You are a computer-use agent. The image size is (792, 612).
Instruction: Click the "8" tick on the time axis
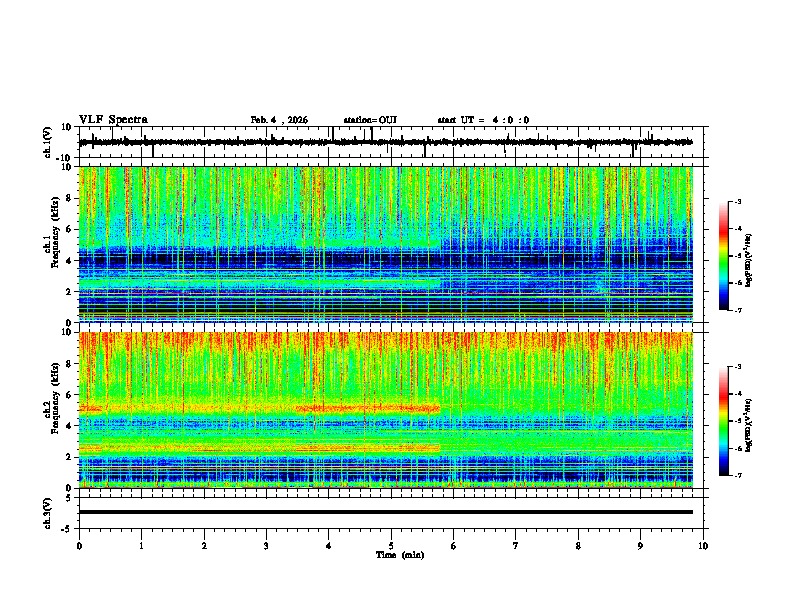[x=578, y=546]
